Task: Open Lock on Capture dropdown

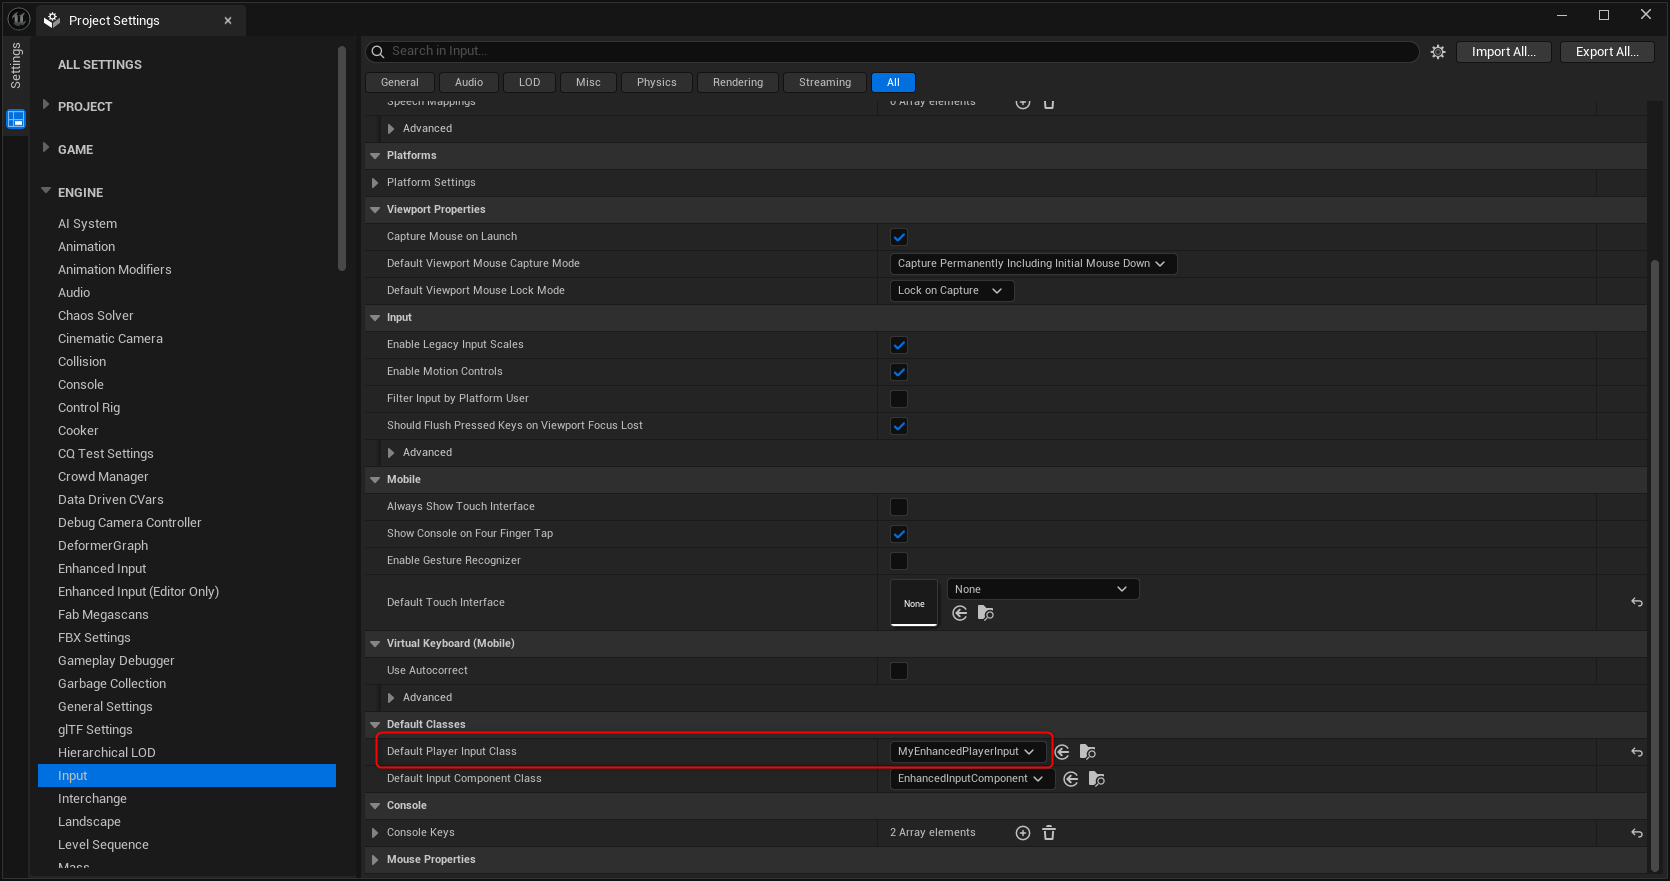Action: click(x=952, y=291)
